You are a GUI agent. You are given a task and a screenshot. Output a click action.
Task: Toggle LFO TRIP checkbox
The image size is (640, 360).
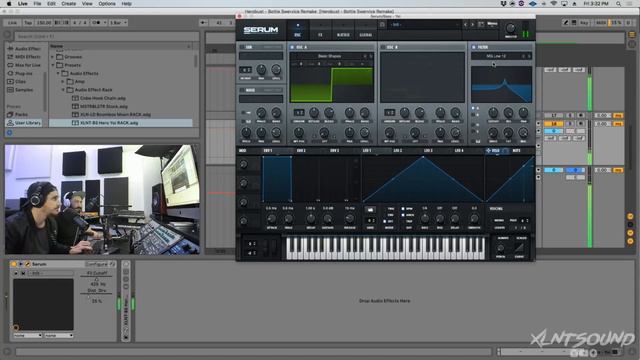point(403,221)
